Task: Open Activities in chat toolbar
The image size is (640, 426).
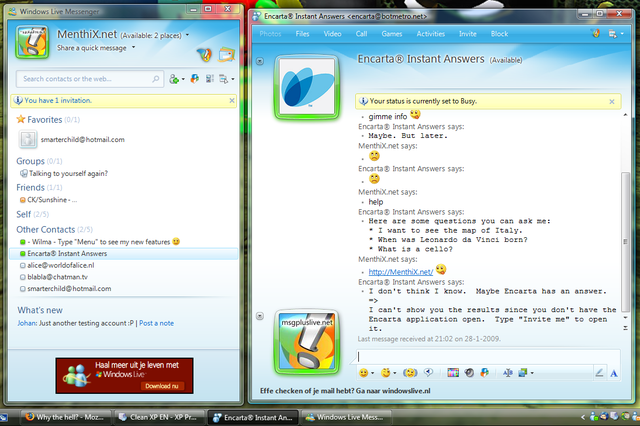Action: [431, 34]
